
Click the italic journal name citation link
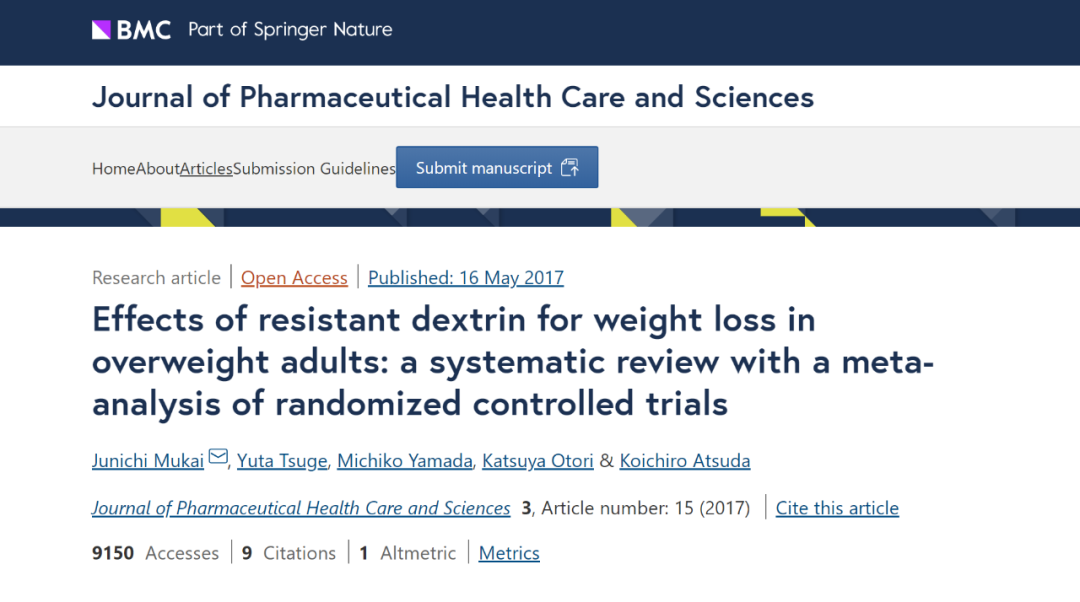[301, 508]
